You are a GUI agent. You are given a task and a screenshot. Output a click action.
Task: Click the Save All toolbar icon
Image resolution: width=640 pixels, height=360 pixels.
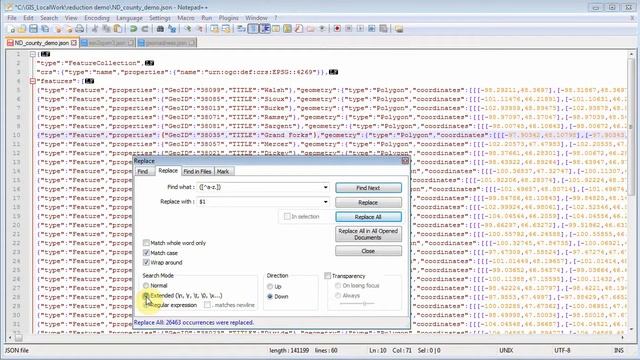click(x=45, y=29)
